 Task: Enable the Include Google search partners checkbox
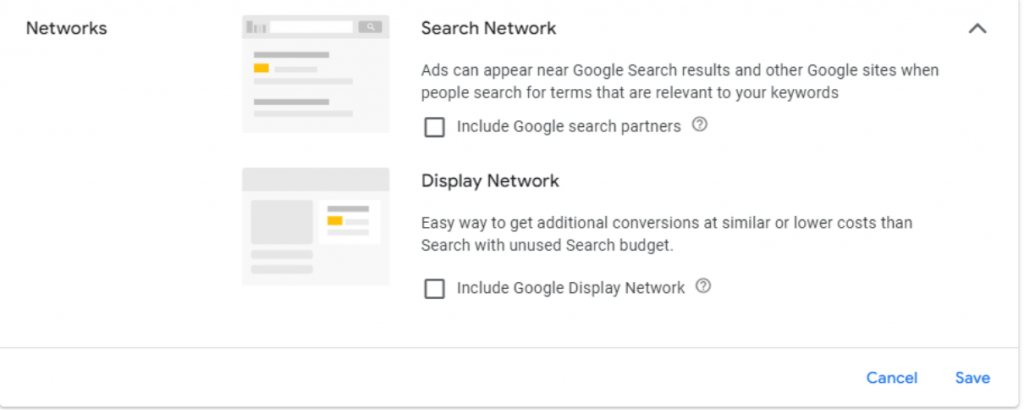pyautogui.click(x=434, y=127)
